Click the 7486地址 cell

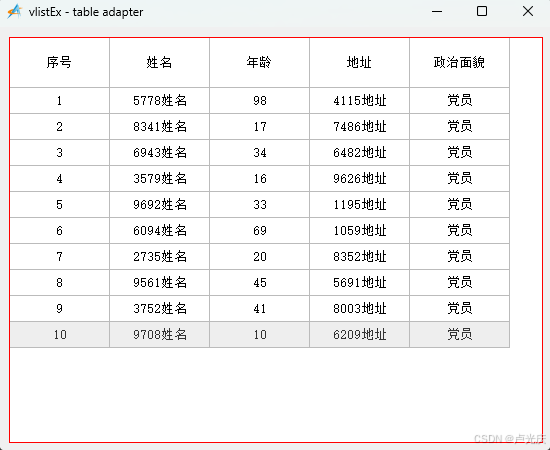point(360,127)
